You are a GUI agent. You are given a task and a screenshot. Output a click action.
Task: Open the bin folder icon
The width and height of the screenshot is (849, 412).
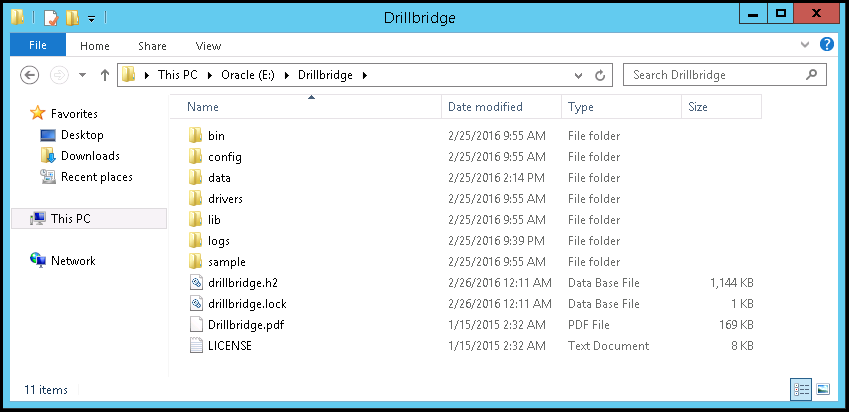click(195, 135)
